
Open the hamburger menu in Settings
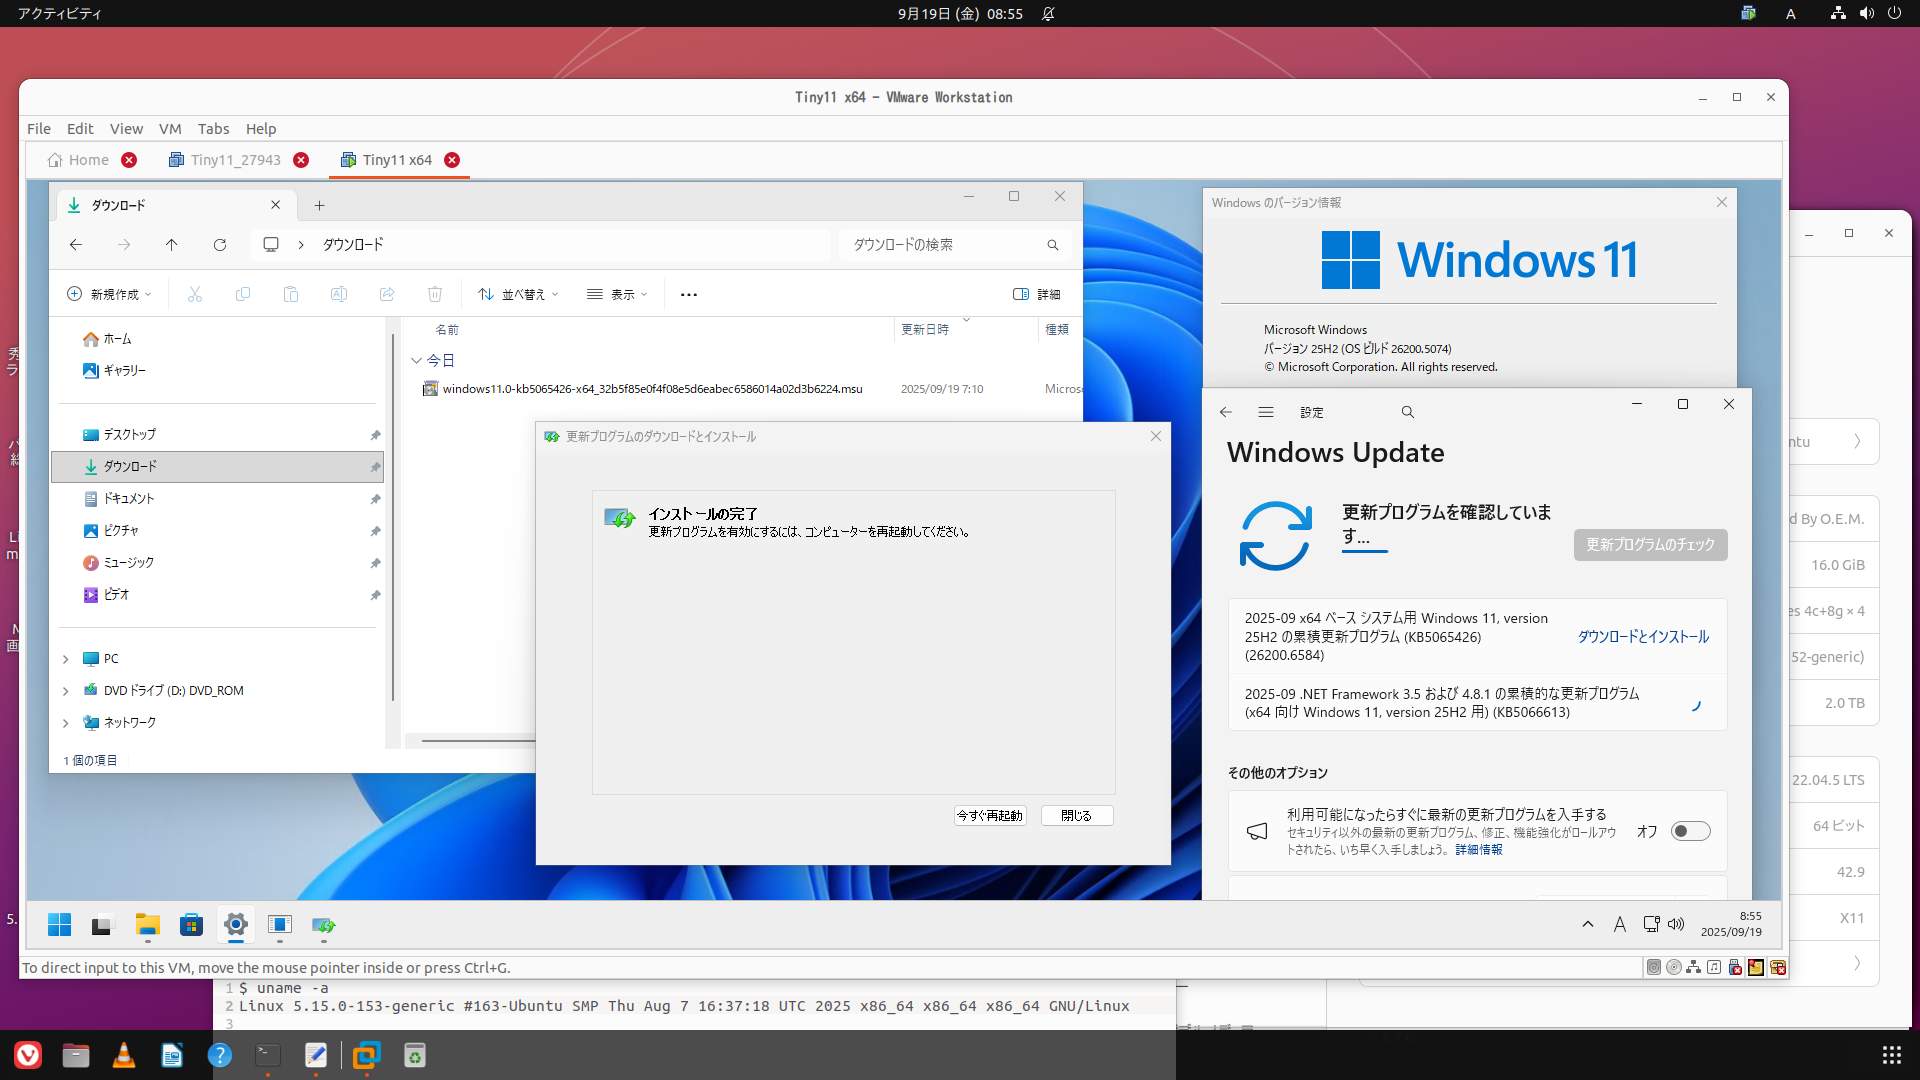coord(1265,412)
